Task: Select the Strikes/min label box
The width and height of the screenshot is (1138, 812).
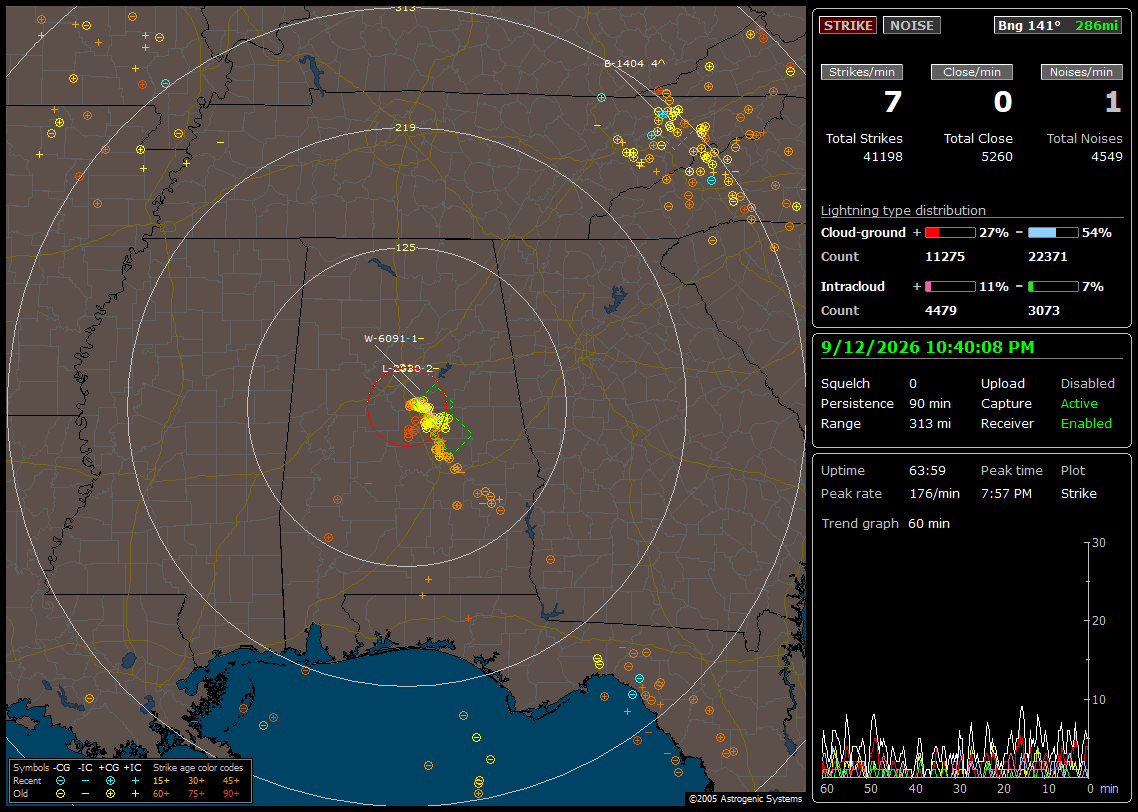Action: click(861, 72)
